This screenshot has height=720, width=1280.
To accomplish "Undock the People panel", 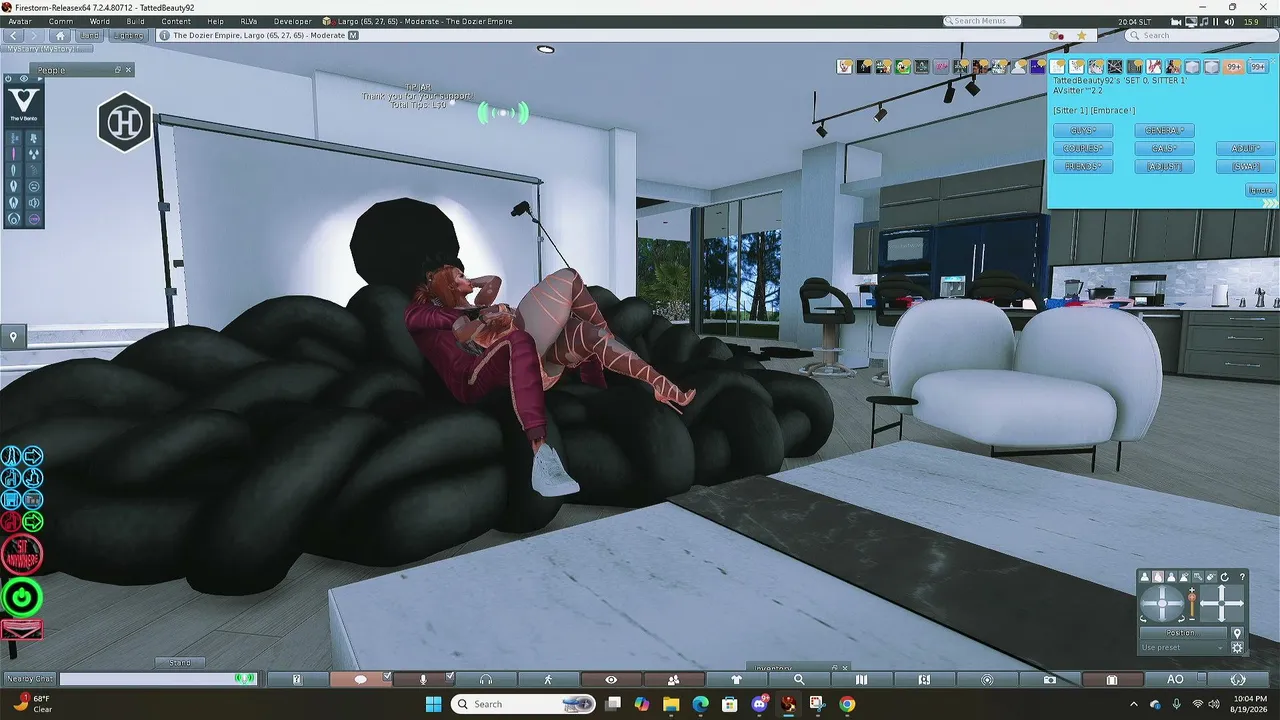I will click(x=118, y=70).
